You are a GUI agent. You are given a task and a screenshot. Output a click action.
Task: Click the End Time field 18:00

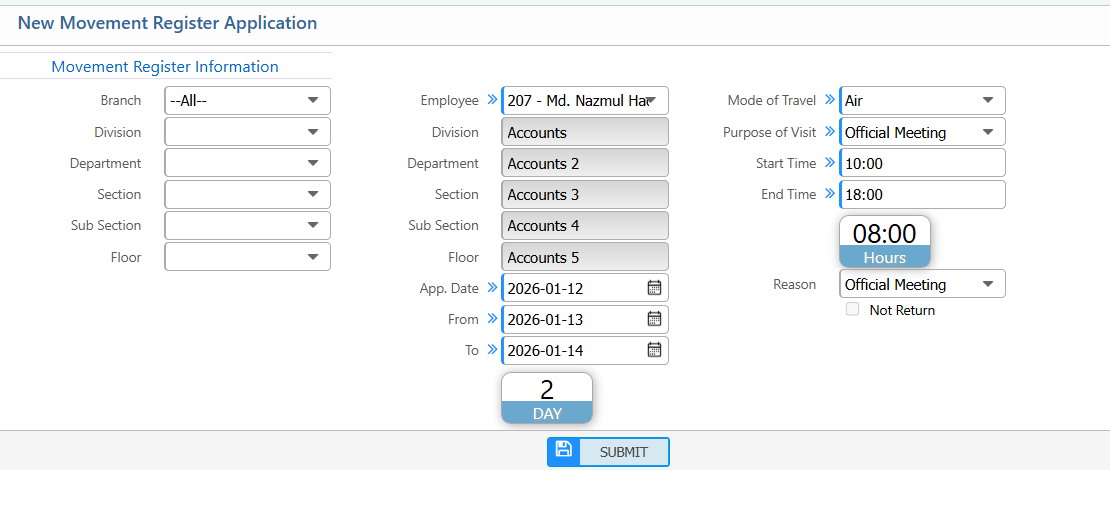tap(922, 194)
